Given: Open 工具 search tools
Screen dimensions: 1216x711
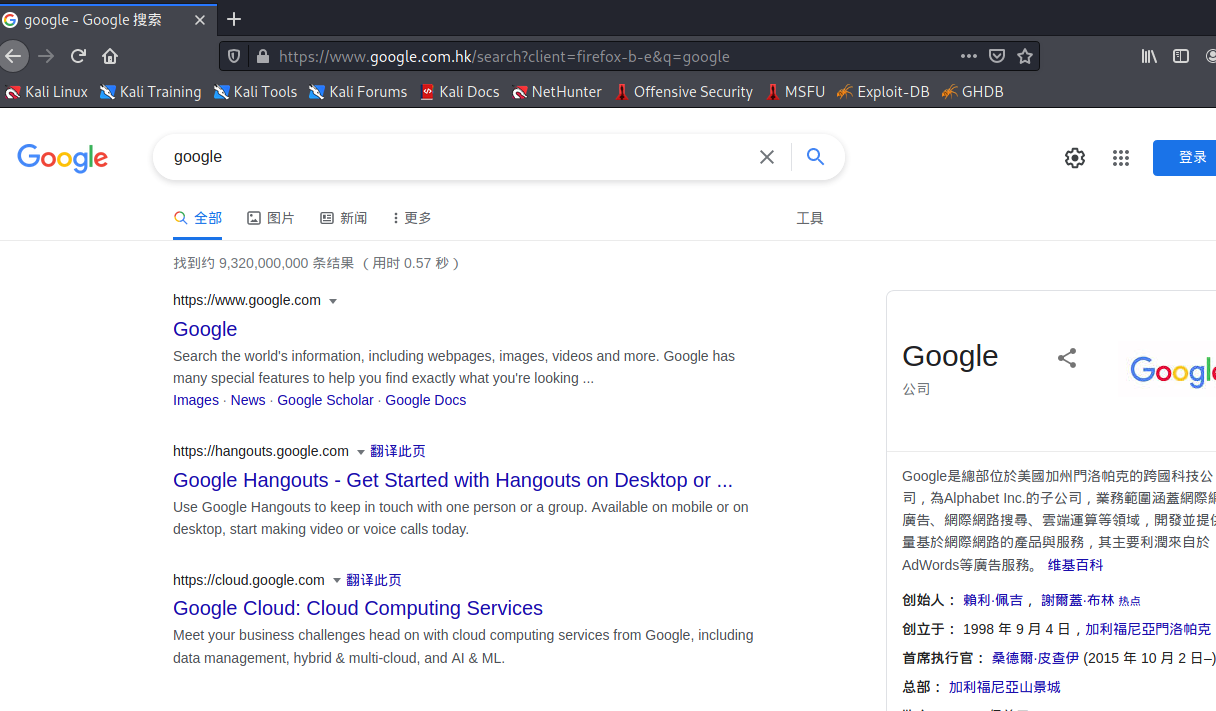Looking at the screenshot, I should point(810,218).
